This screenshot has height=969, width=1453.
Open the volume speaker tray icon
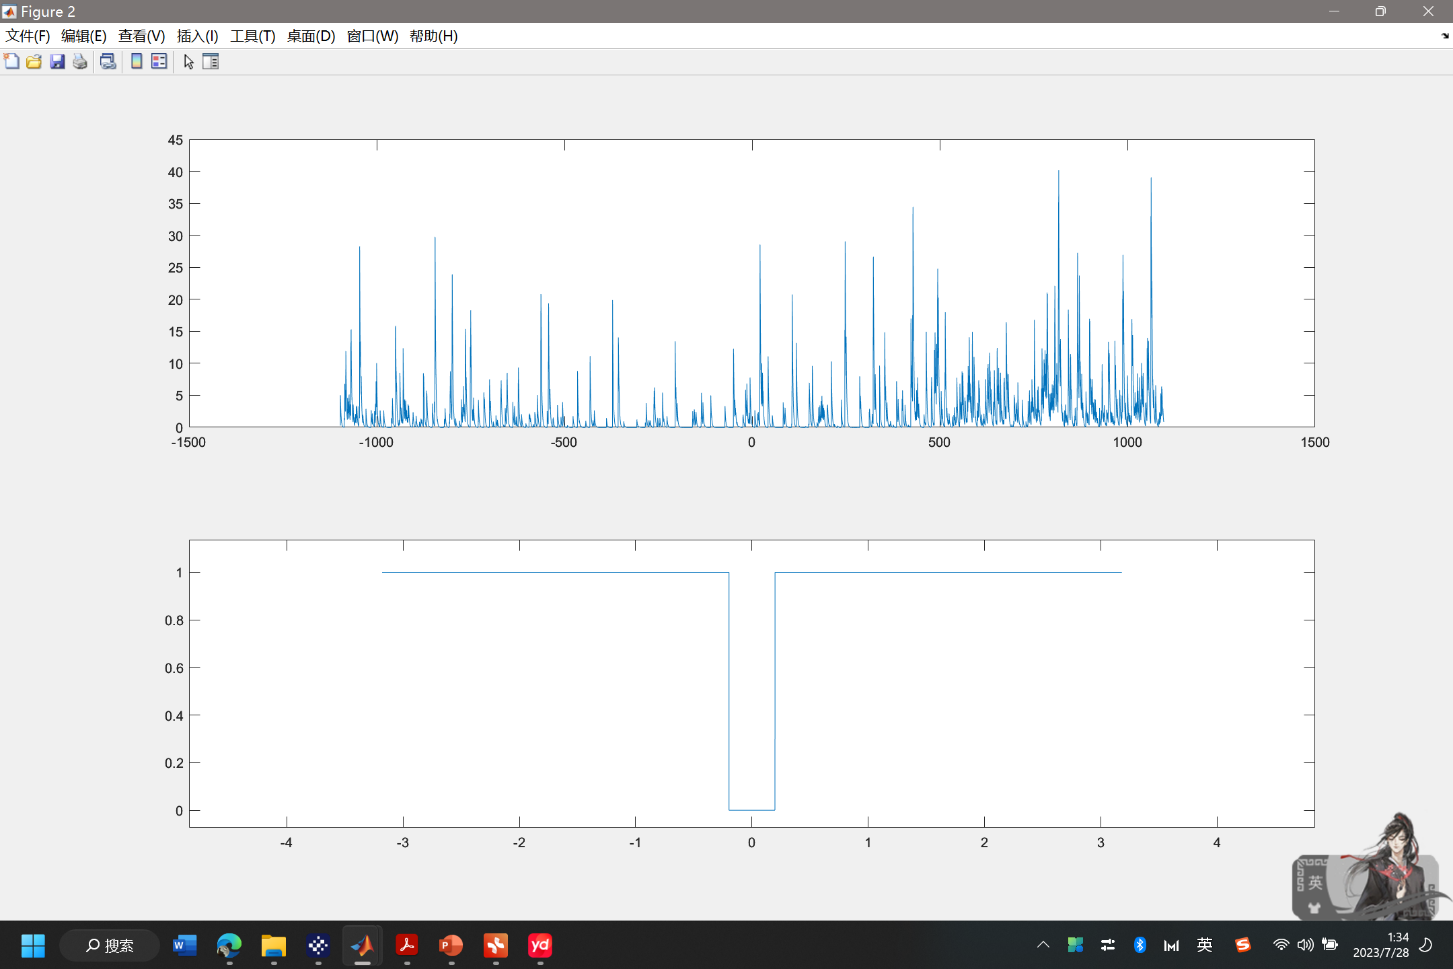click(1305, 945)
